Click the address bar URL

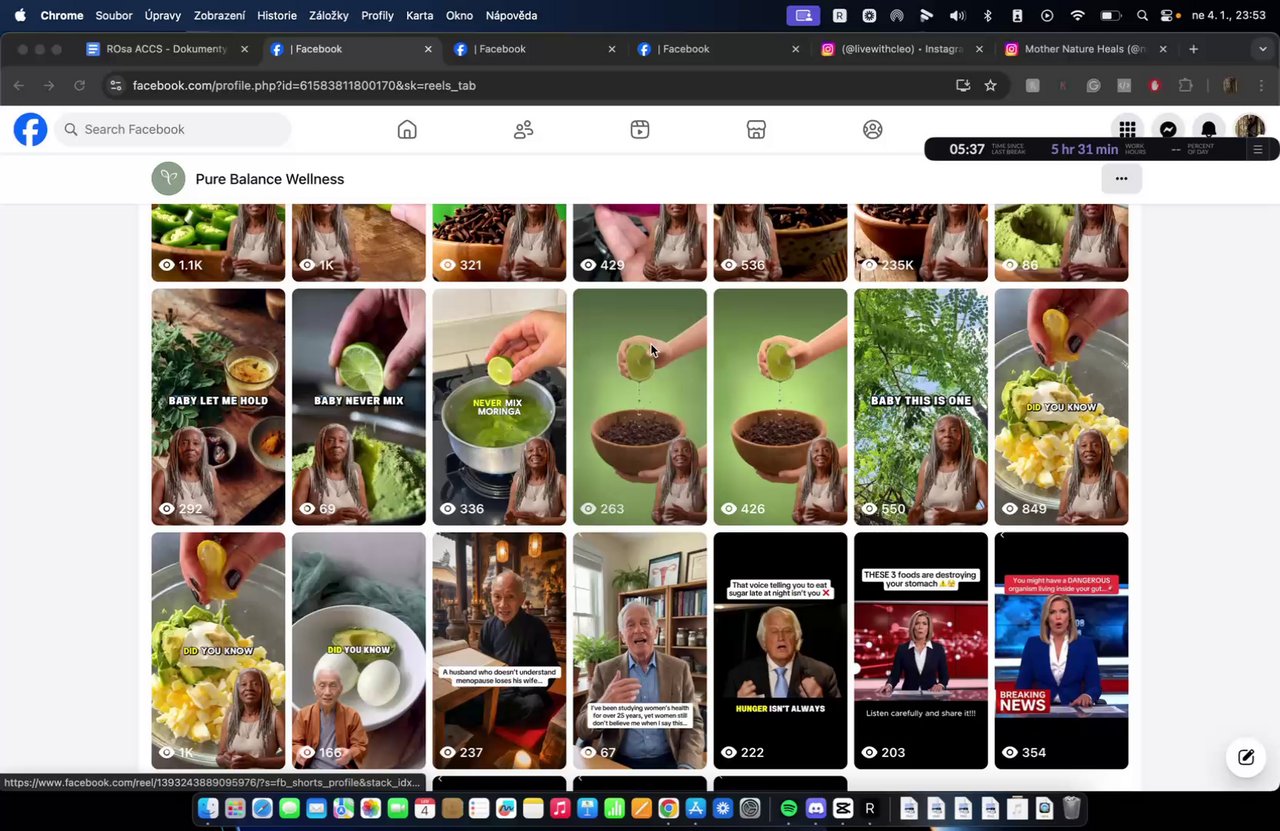click(x=304, y=85)
